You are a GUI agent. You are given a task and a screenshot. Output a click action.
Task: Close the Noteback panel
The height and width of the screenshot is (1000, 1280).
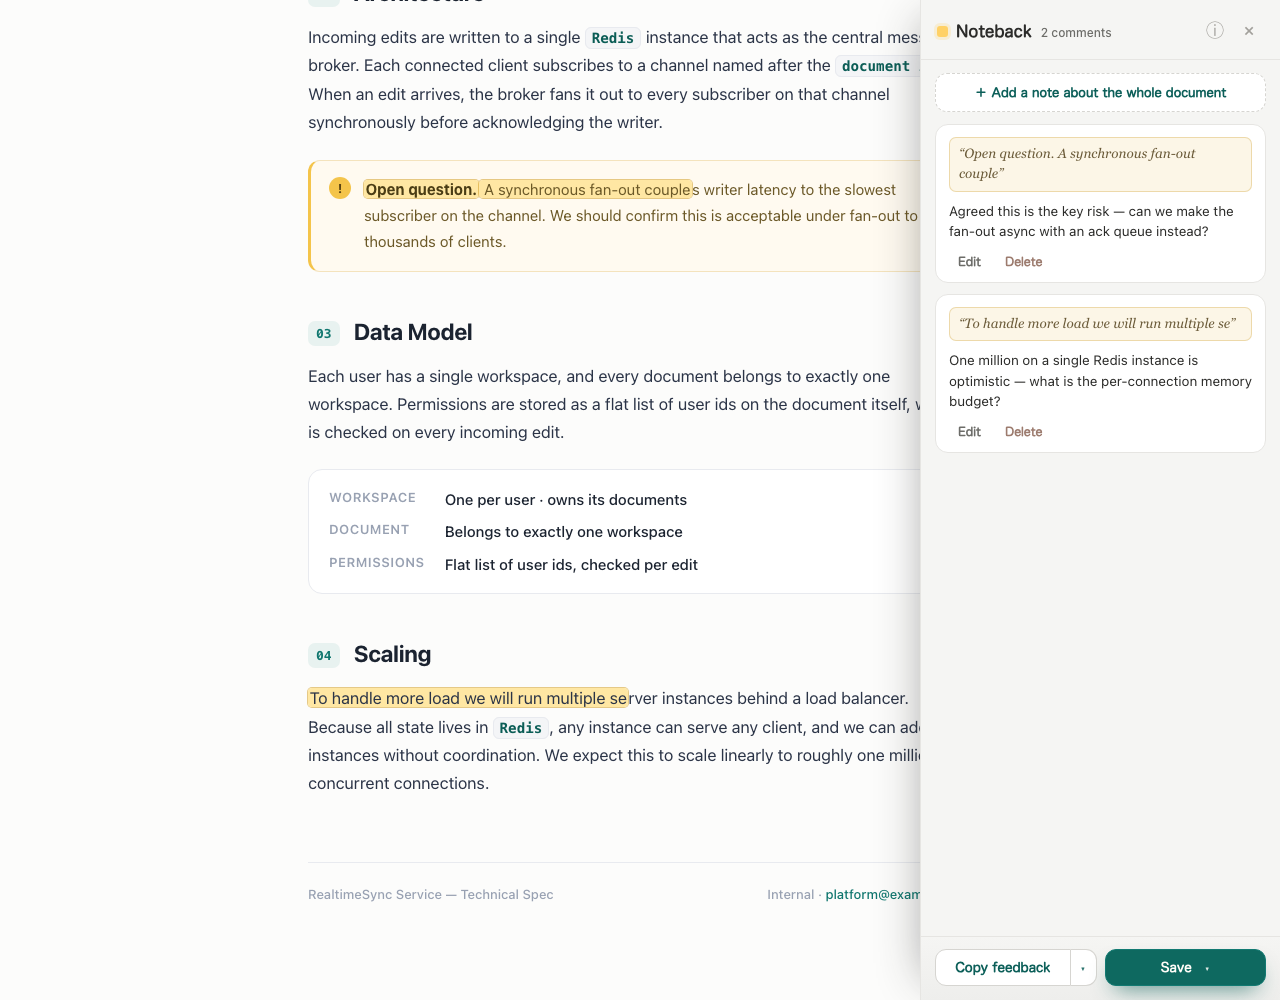click(1249, 31)
